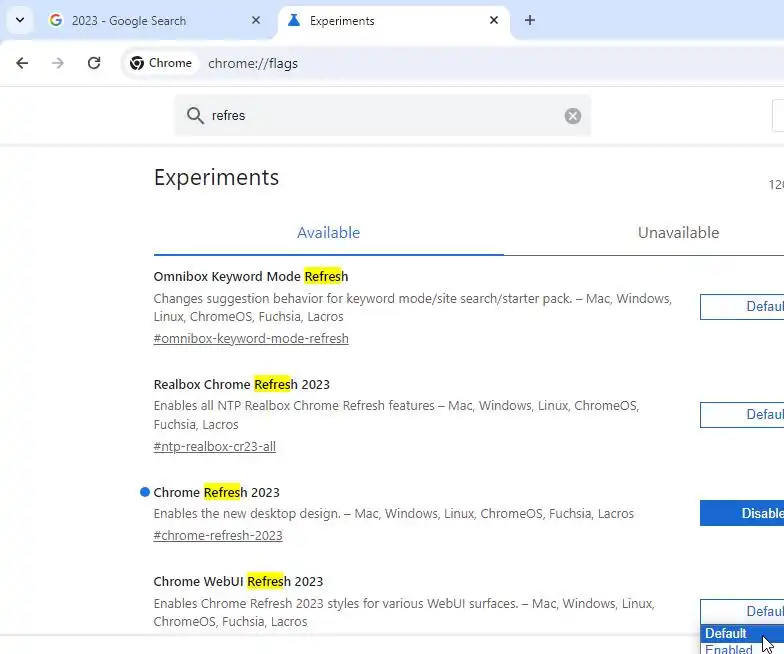Clear the flags search text
The width and height of the screenshot is (784, 654).
[x=572, y=116]
